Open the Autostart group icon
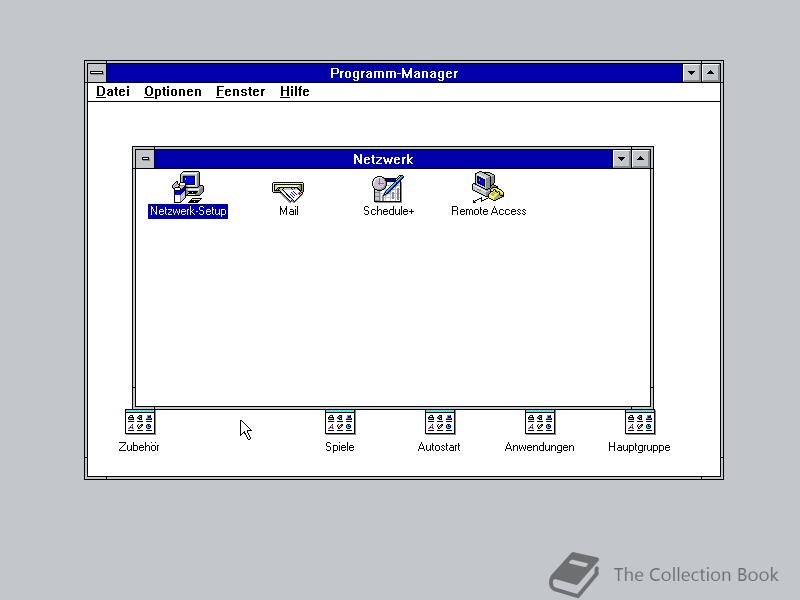Screen dimensions: 800x600 440,422
